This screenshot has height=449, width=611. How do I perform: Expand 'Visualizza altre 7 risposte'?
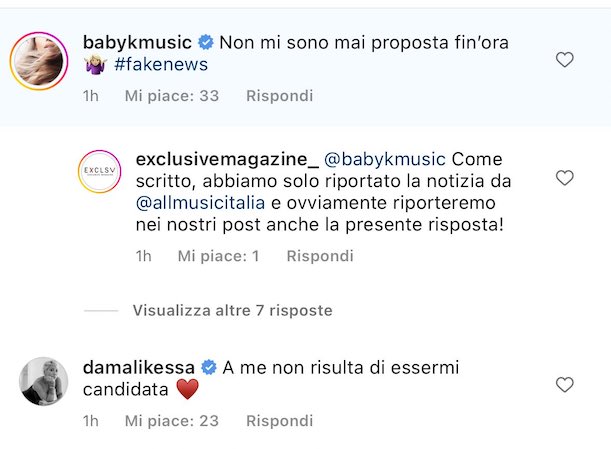tap(232, 311)
